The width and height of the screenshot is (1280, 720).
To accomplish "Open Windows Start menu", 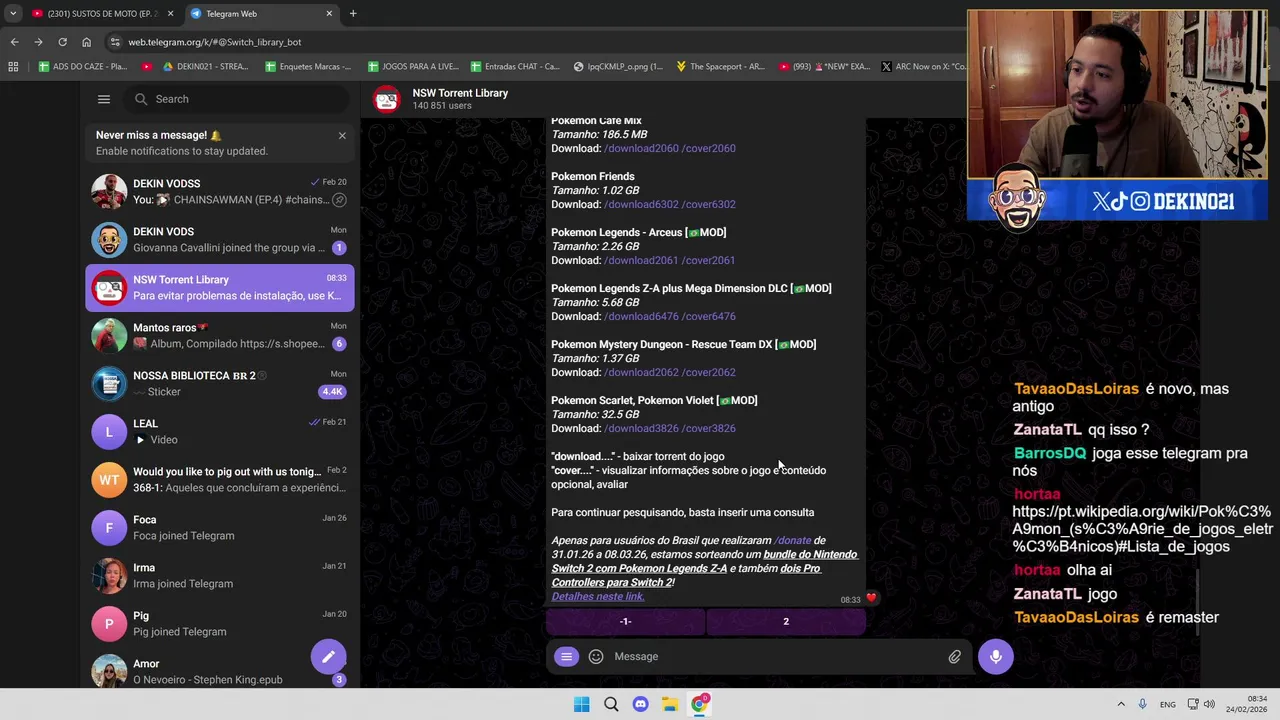I will (581, 704).
